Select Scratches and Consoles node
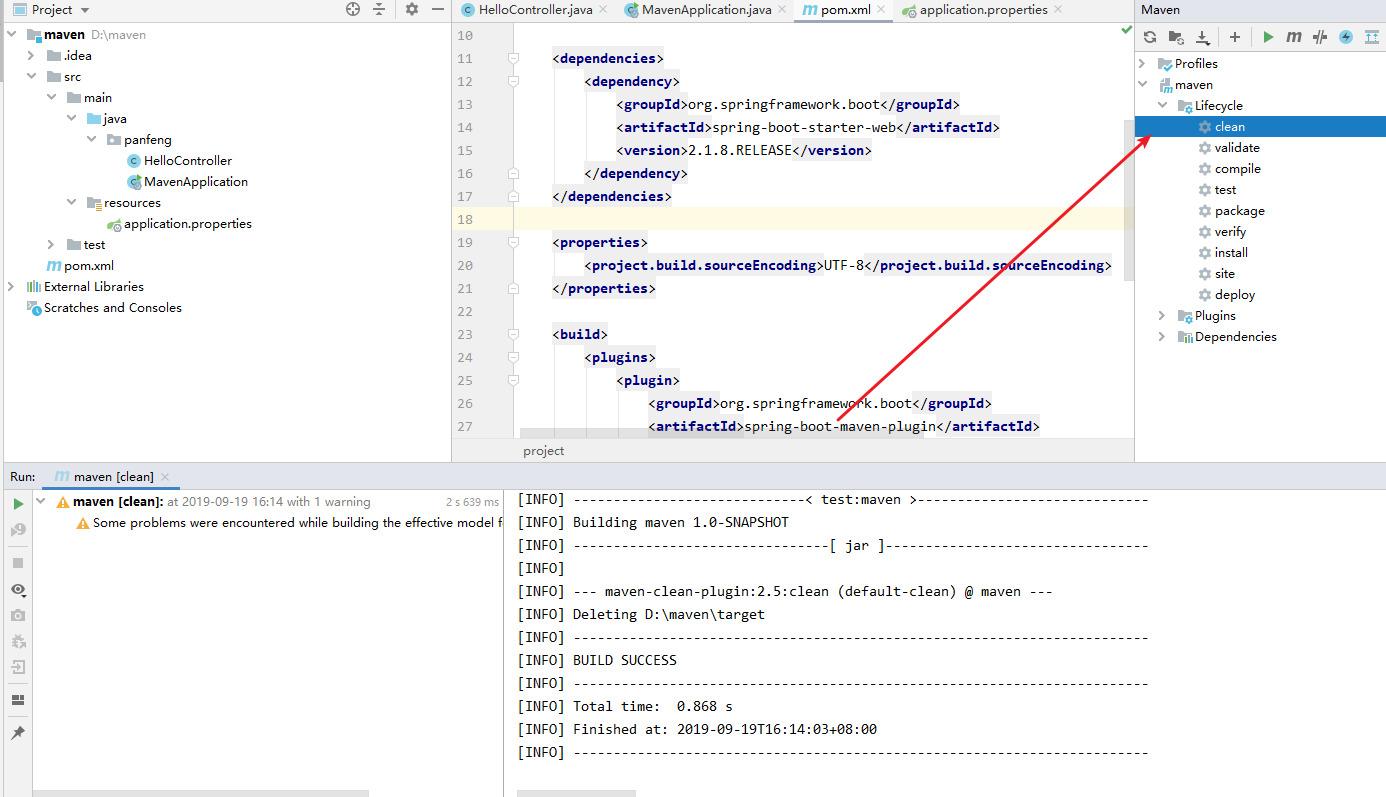Viewport: 1386px width, 797px height. tap(112, 308)
